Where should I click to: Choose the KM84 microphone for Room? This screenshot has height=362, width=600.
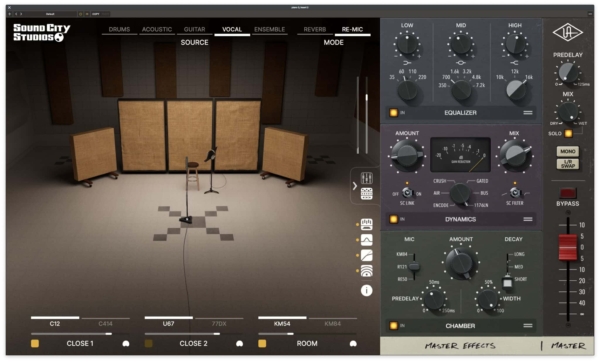333,324
